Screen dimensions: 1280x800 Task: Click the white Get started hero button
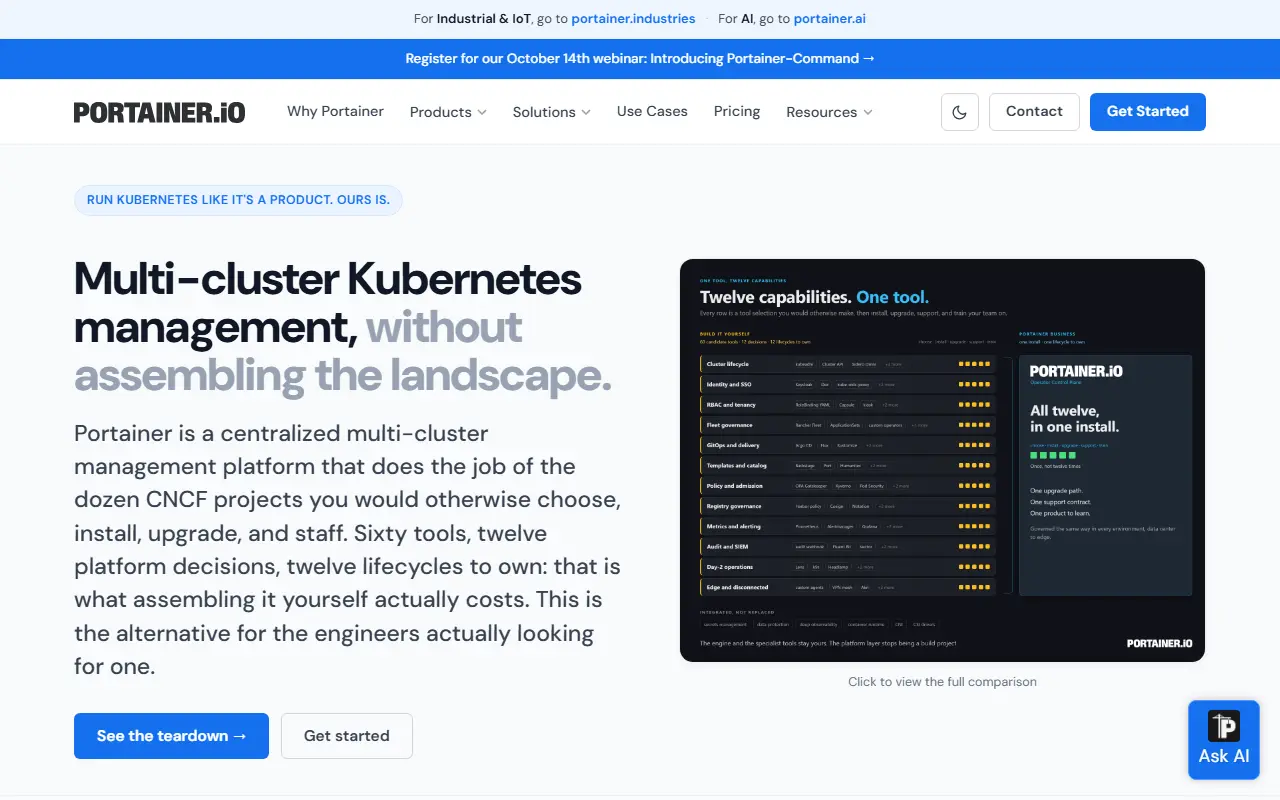click(x=347, y=736)
